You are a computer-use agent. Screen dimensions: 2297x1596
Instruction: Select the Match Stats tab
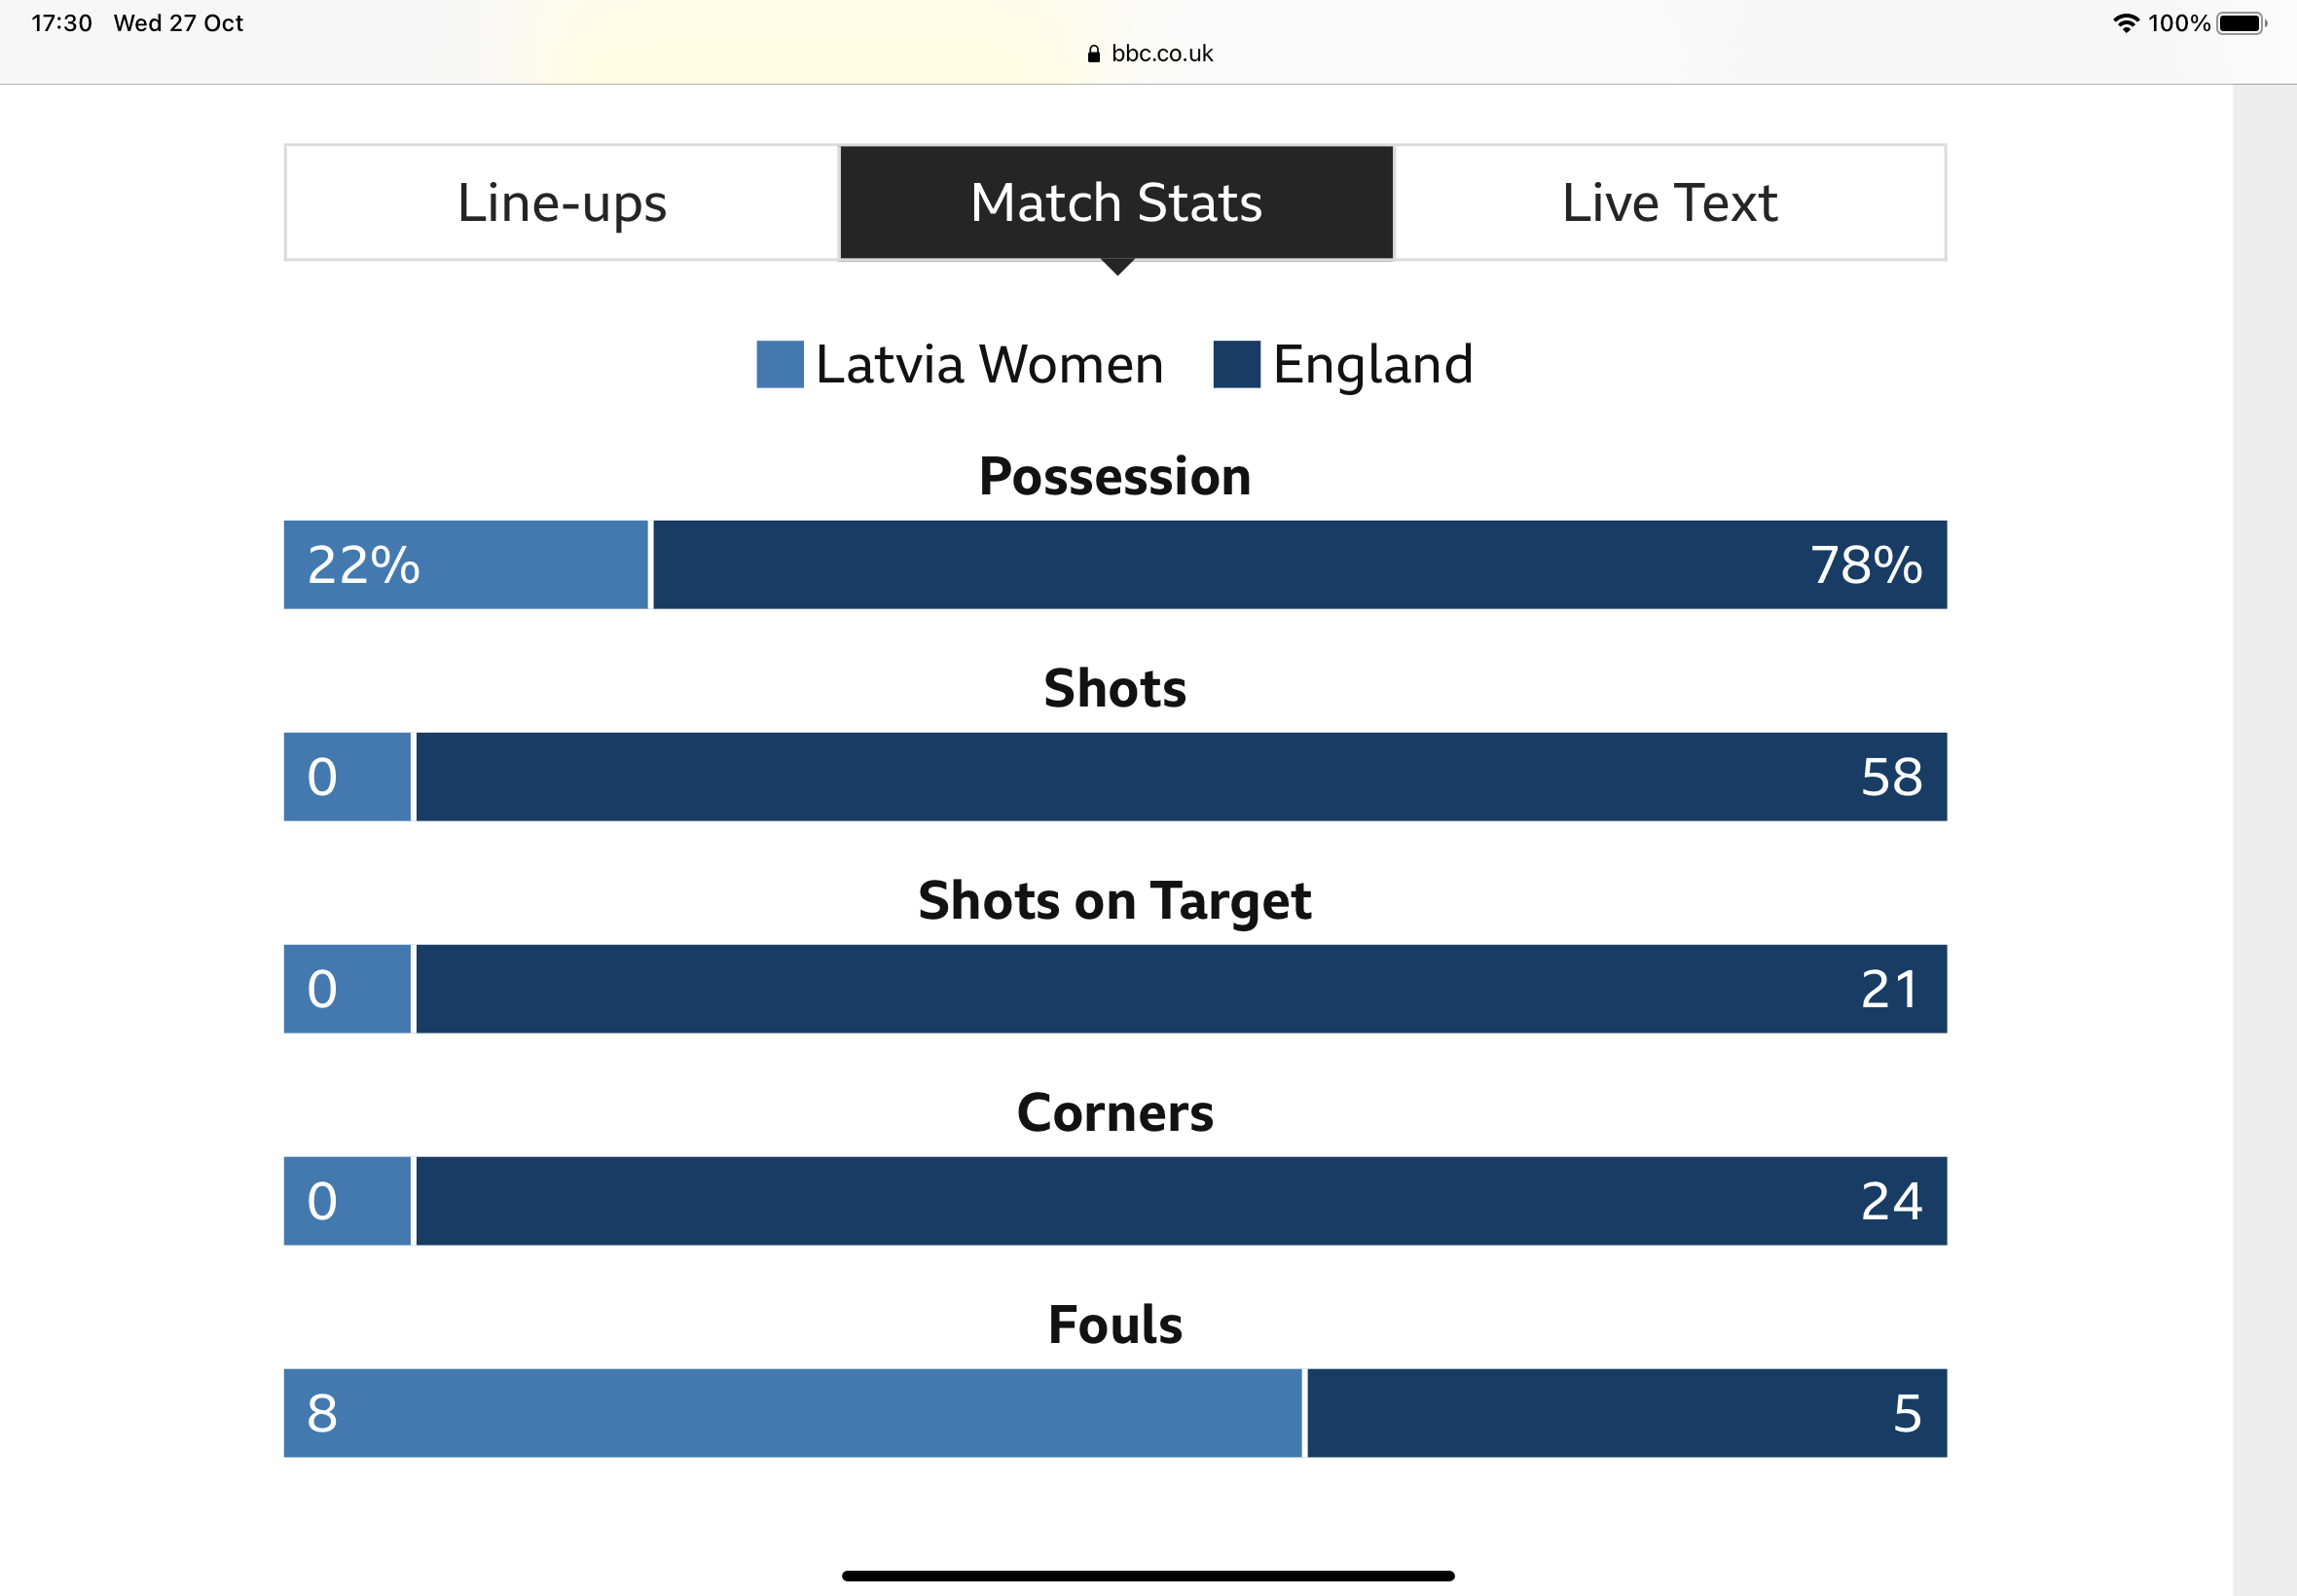[1116, 203]
